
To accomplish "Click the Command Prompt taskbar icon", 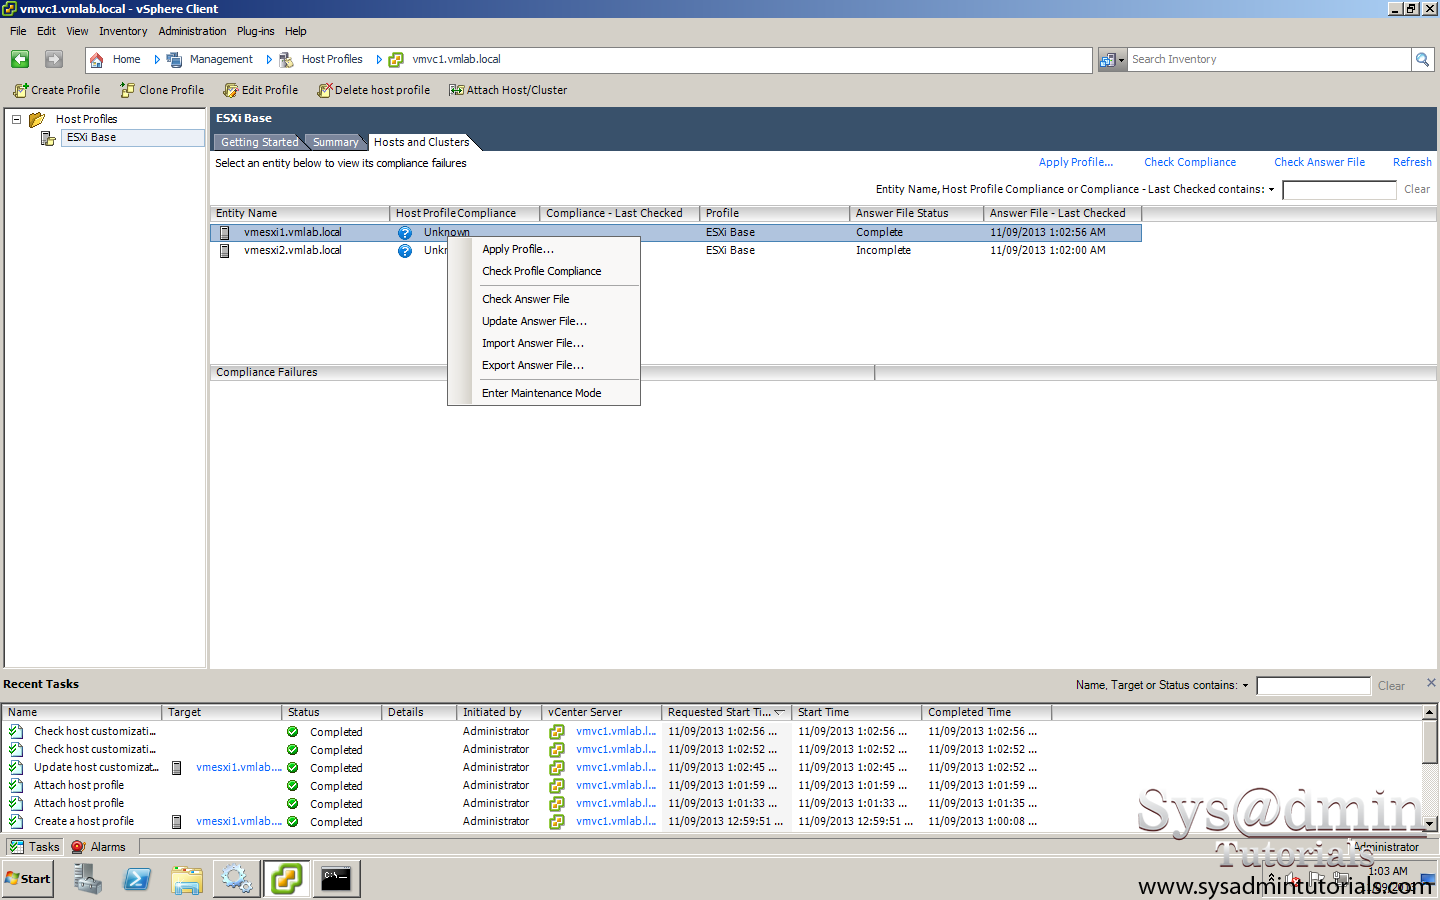I will click(x=336, y=879).
